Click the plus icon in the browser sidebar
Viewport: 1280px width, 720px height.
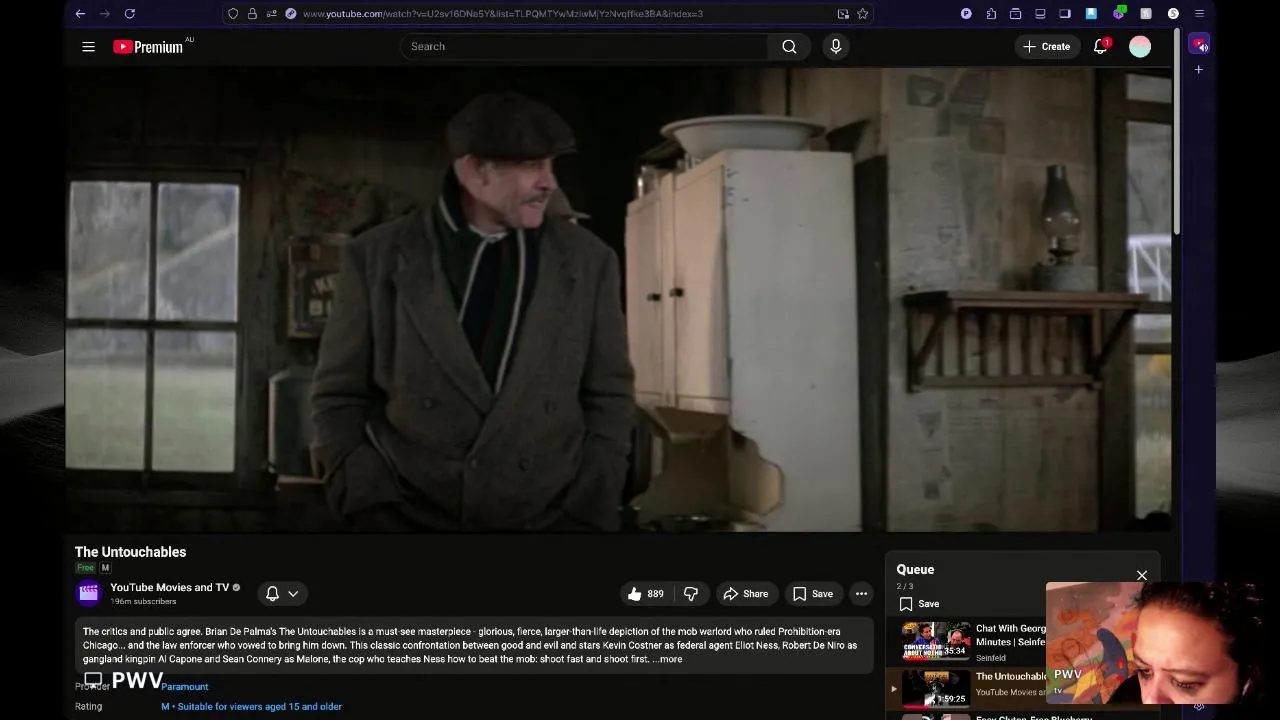1198,70
